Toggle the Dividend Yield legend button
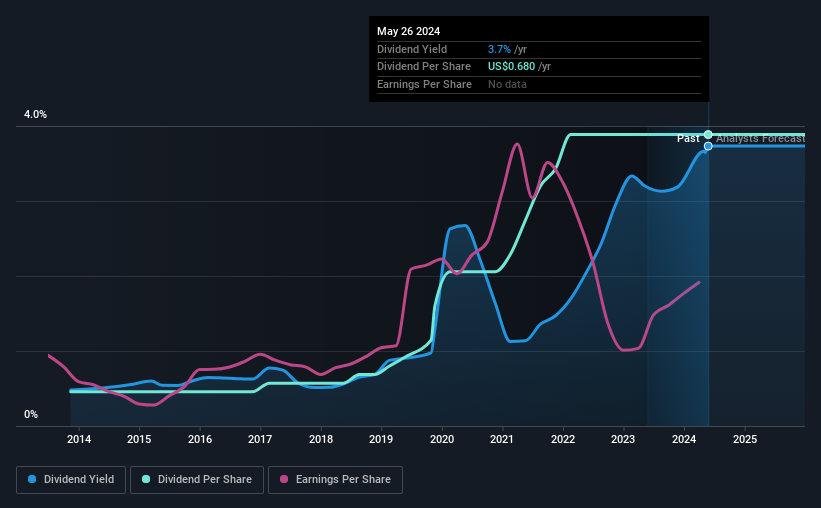 pyautogui.click(x=71, y=480)
